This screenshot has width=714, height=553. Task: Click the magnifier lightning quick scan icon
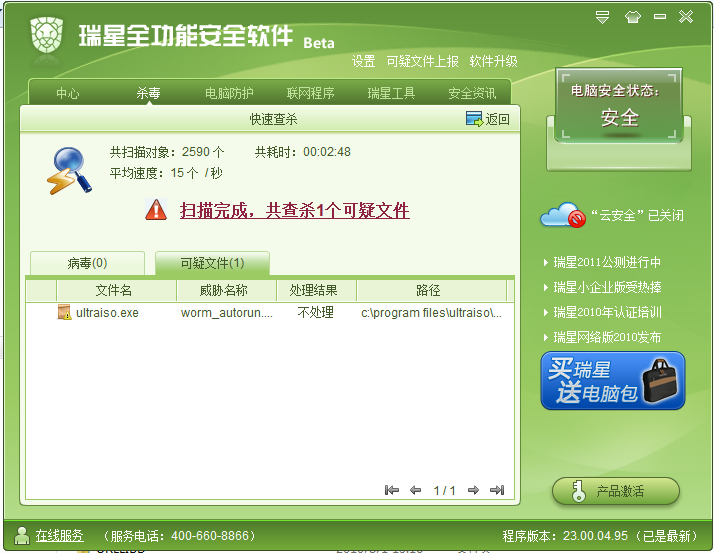[69, 170]
